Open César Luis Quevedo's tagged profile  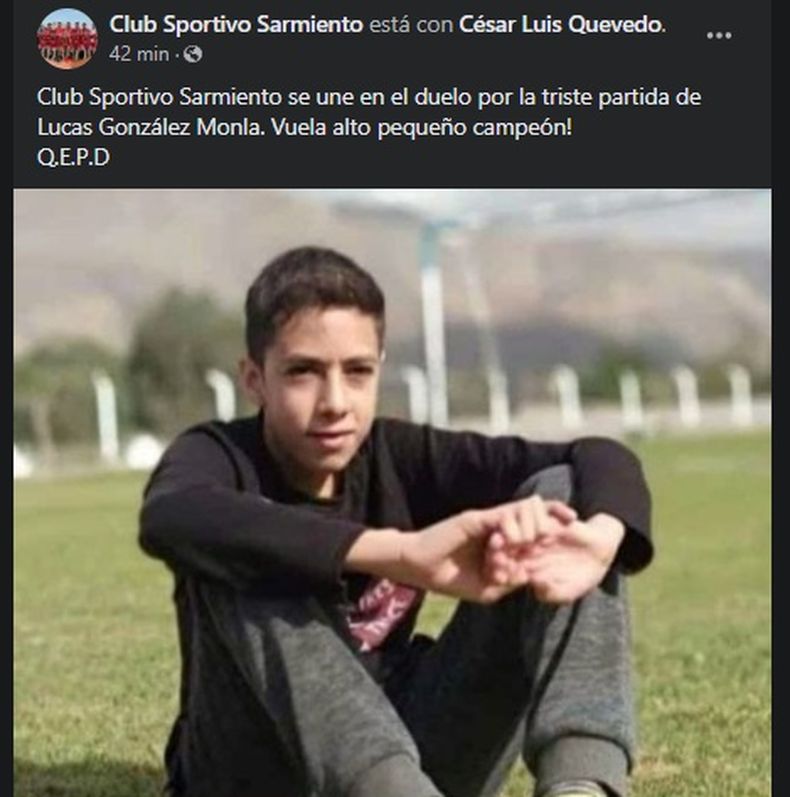click(x=561, y=24)
